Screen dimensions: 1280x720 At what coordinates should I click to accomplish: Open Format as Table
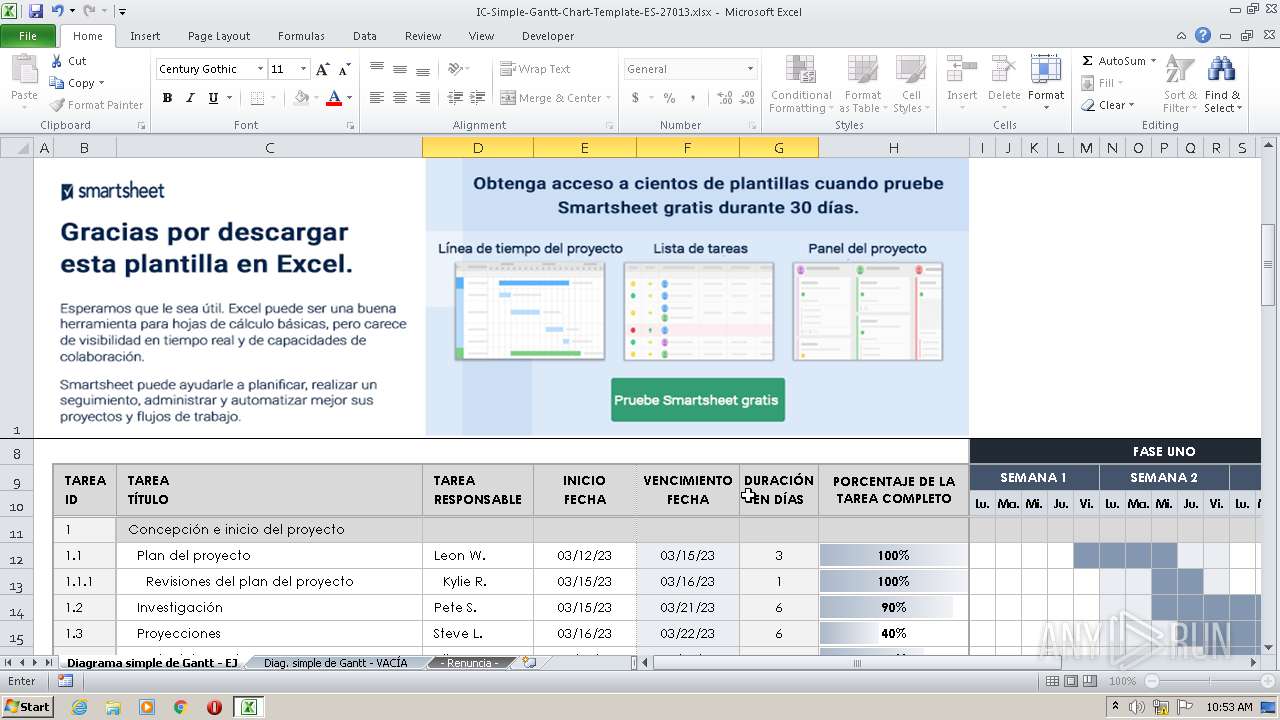[863, 84]
